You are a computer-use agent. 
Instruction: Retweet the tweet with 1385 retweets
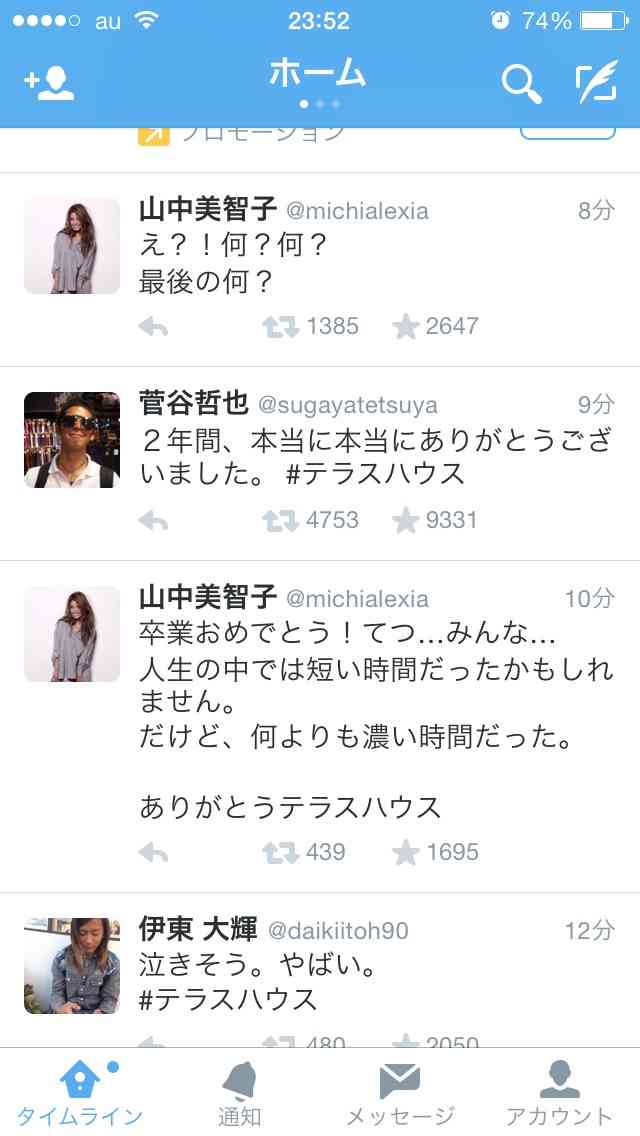tap(280, 327)
